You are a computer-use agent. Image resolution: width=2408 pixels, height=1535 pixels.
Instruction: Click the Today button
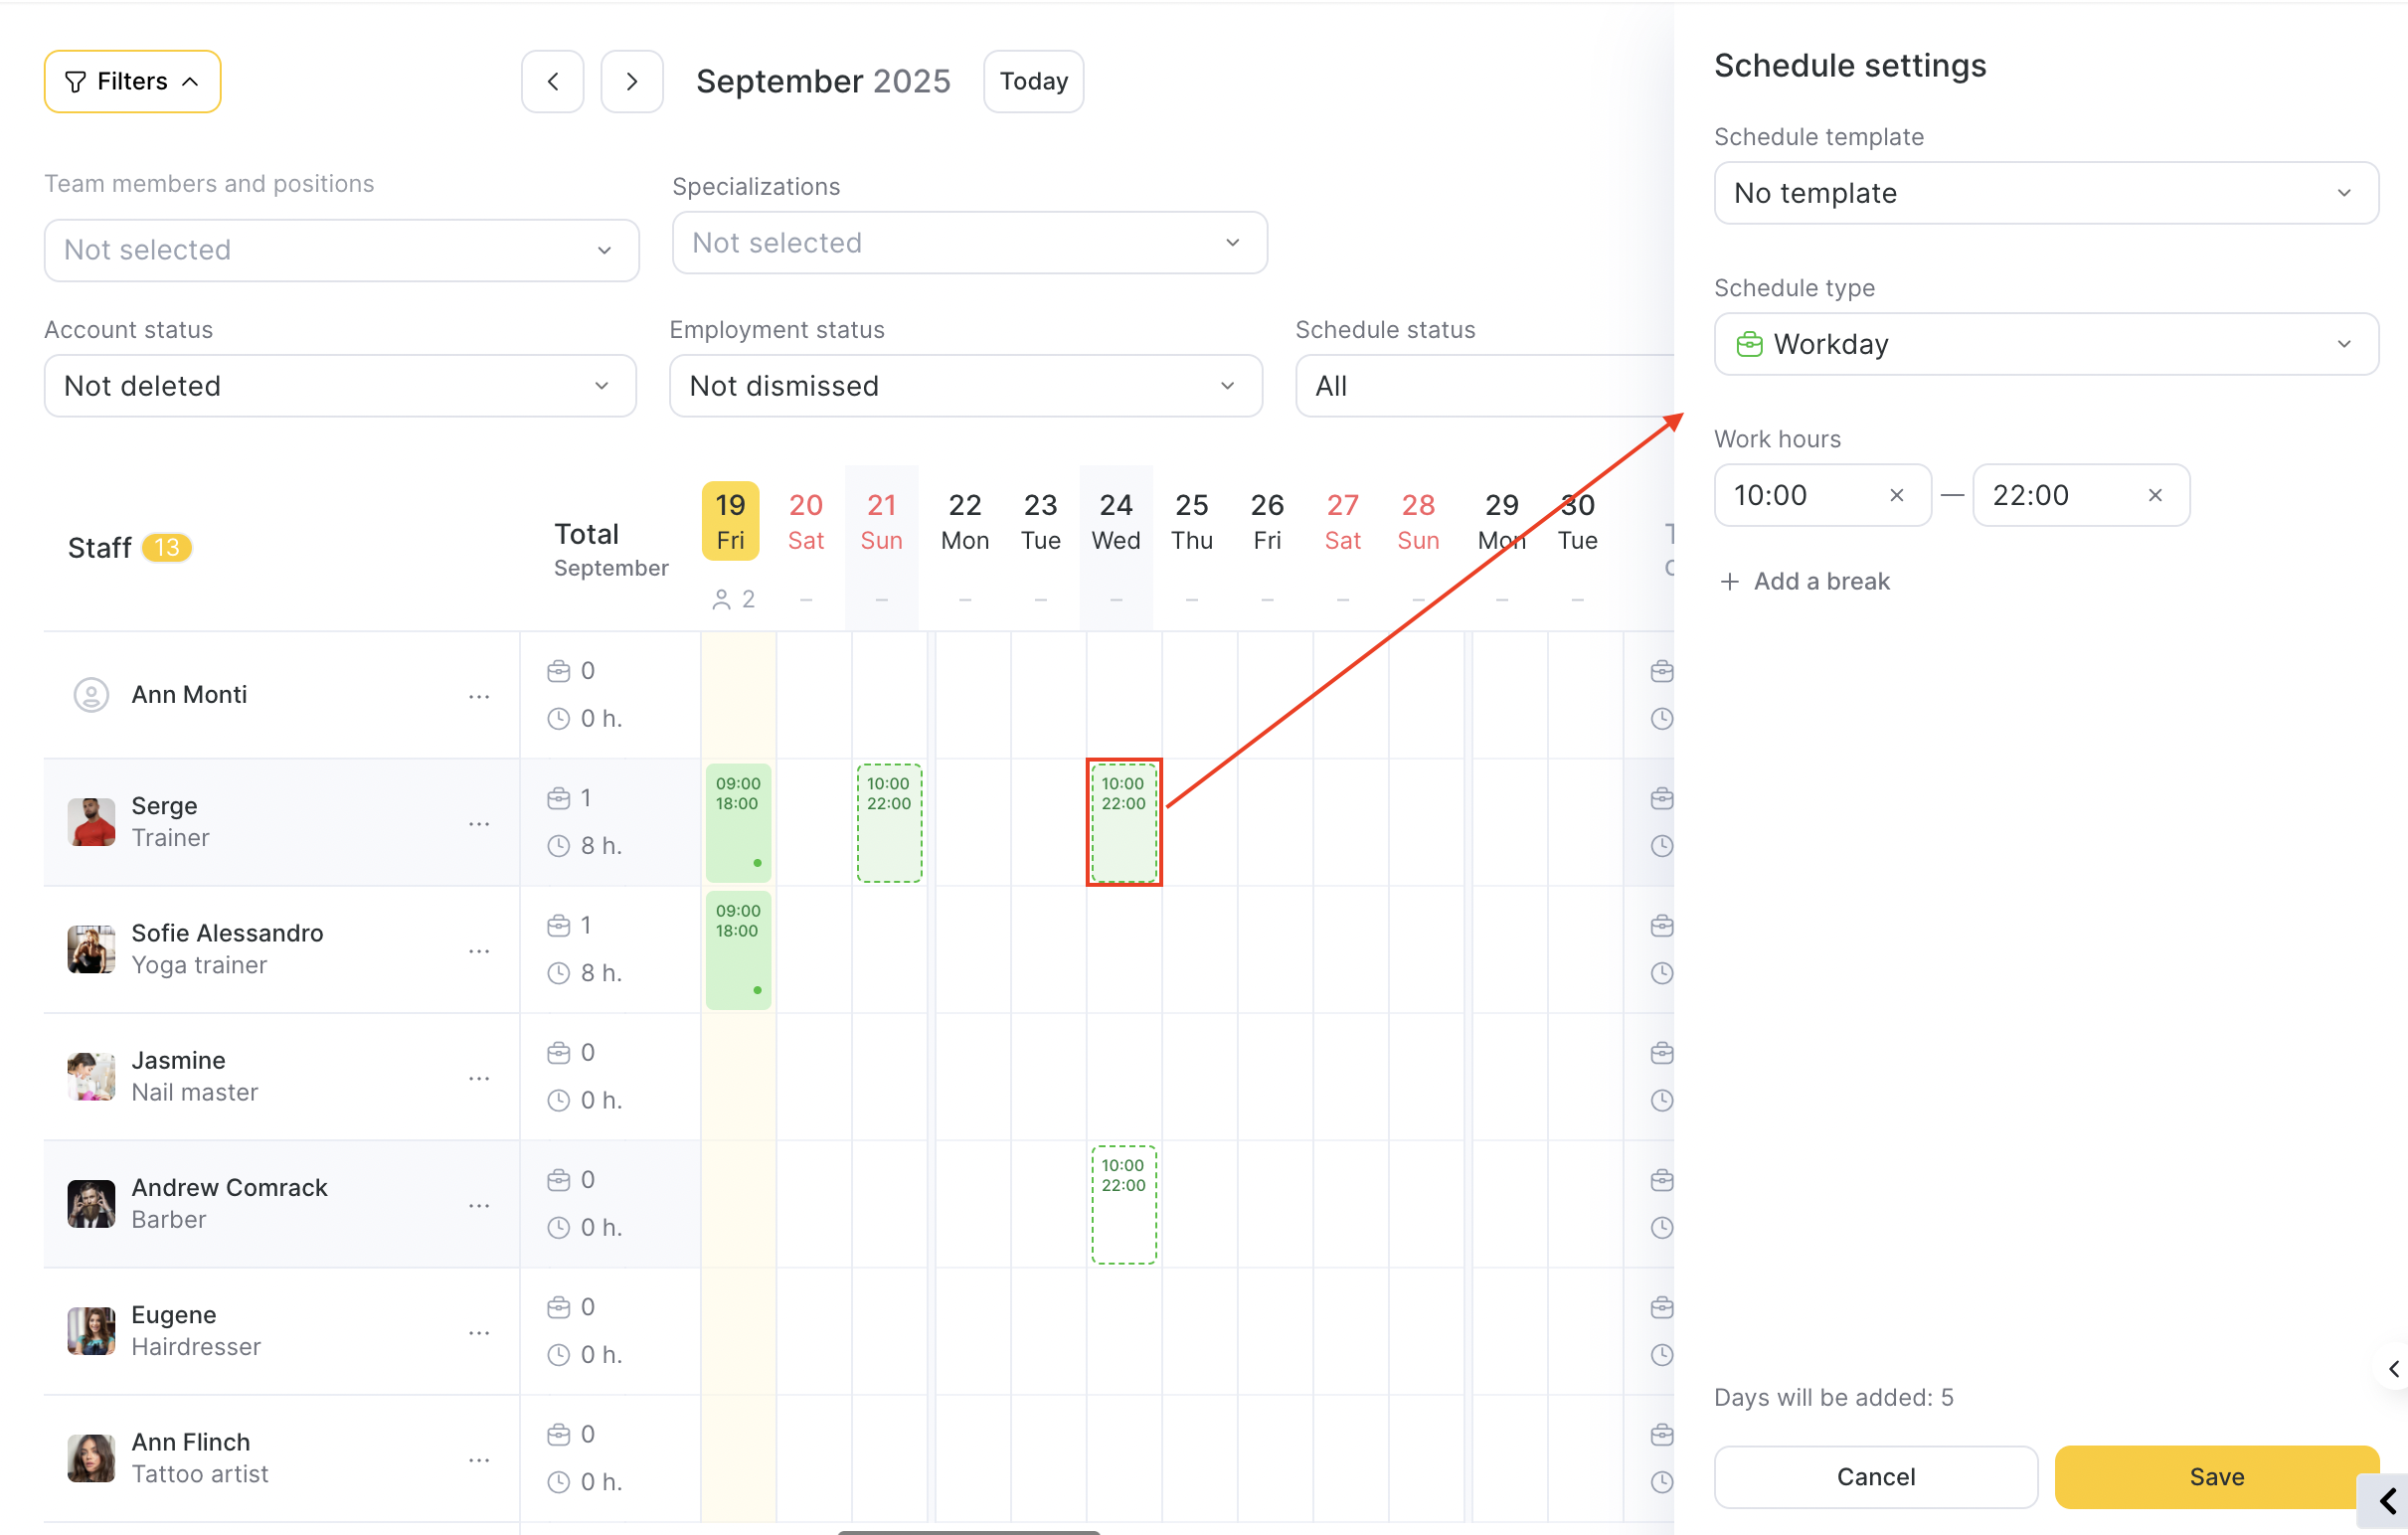(1033, 81)
